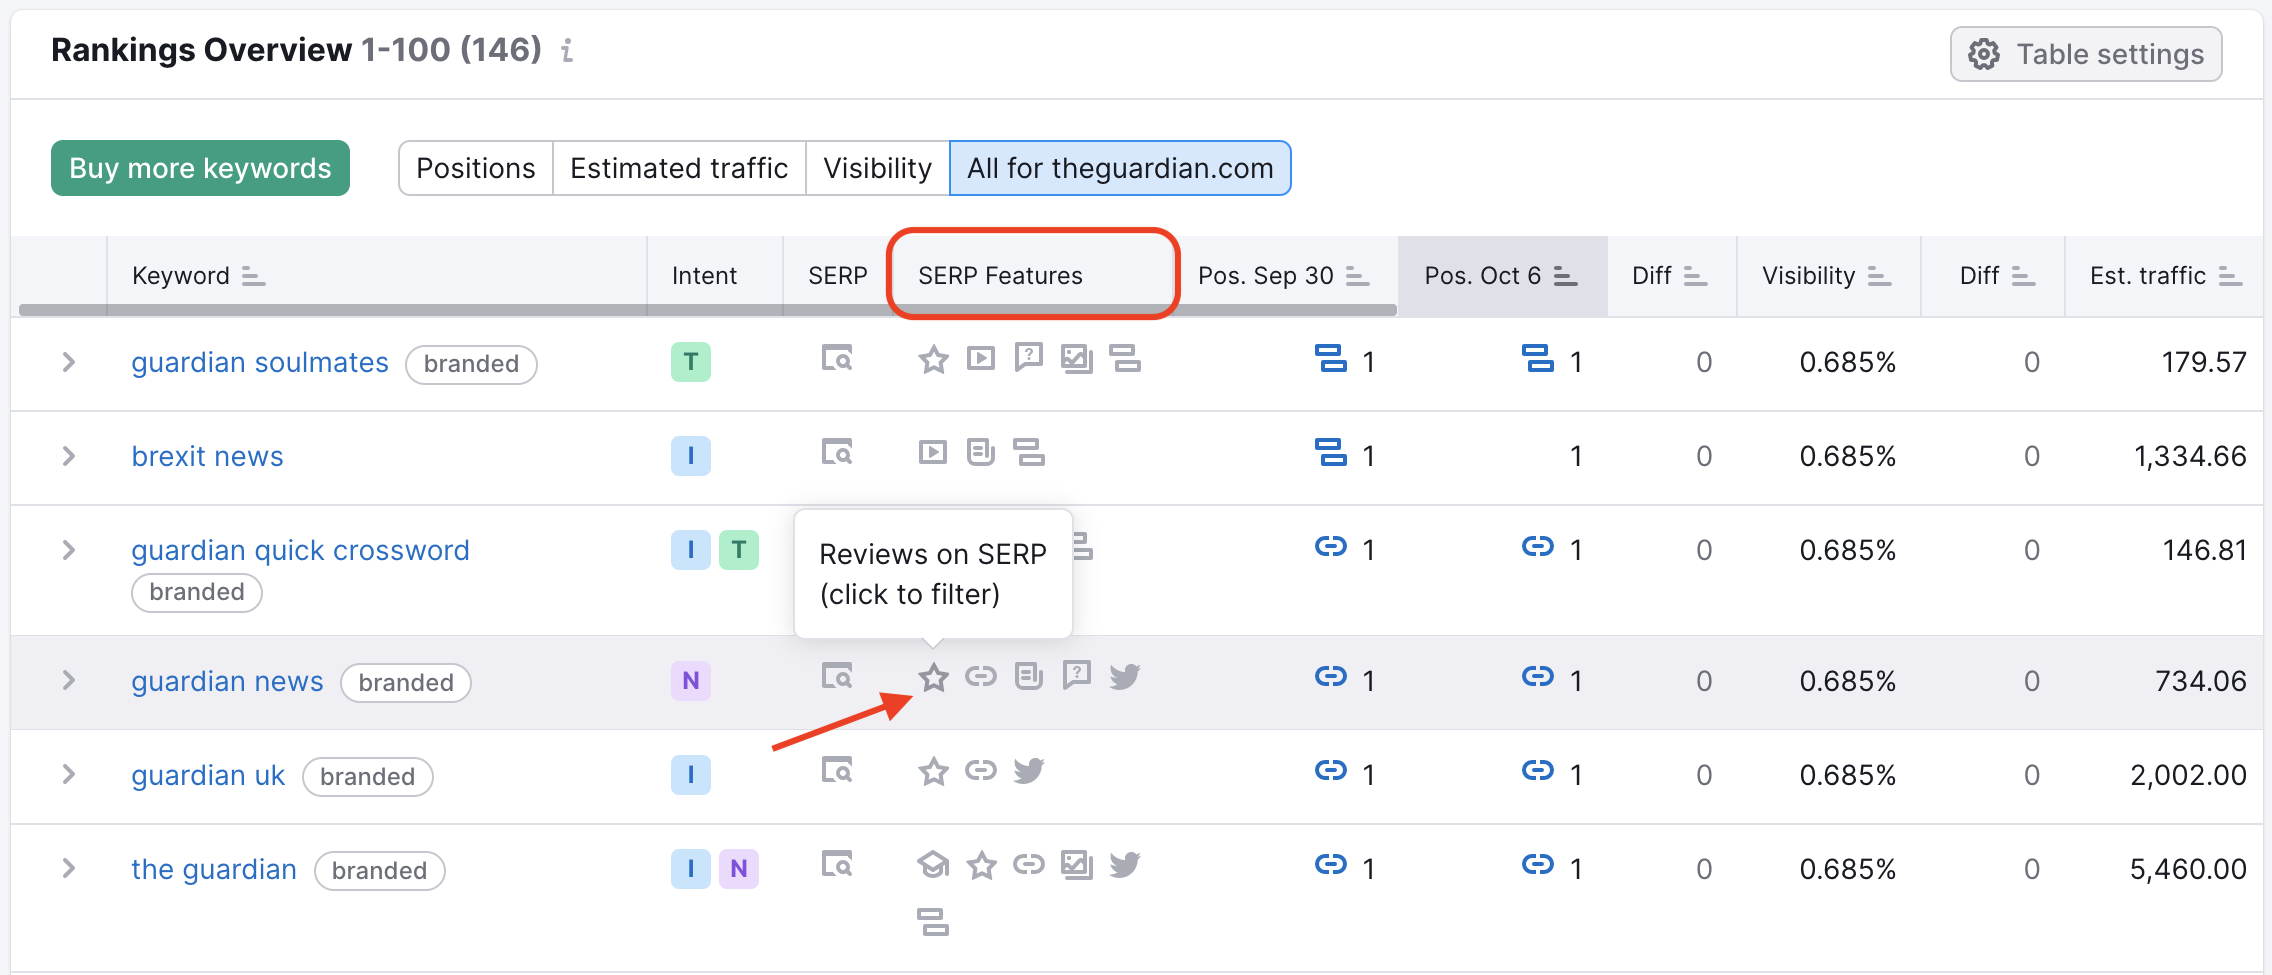Switch to the Positions tab
2272x975 pixels.
click(x=476, y=168)
